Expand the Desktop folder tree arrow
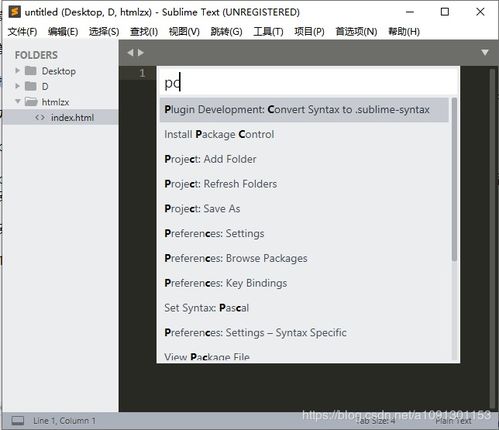The height and width of the screenshot is (430, 499). click(x=18, y=70)
